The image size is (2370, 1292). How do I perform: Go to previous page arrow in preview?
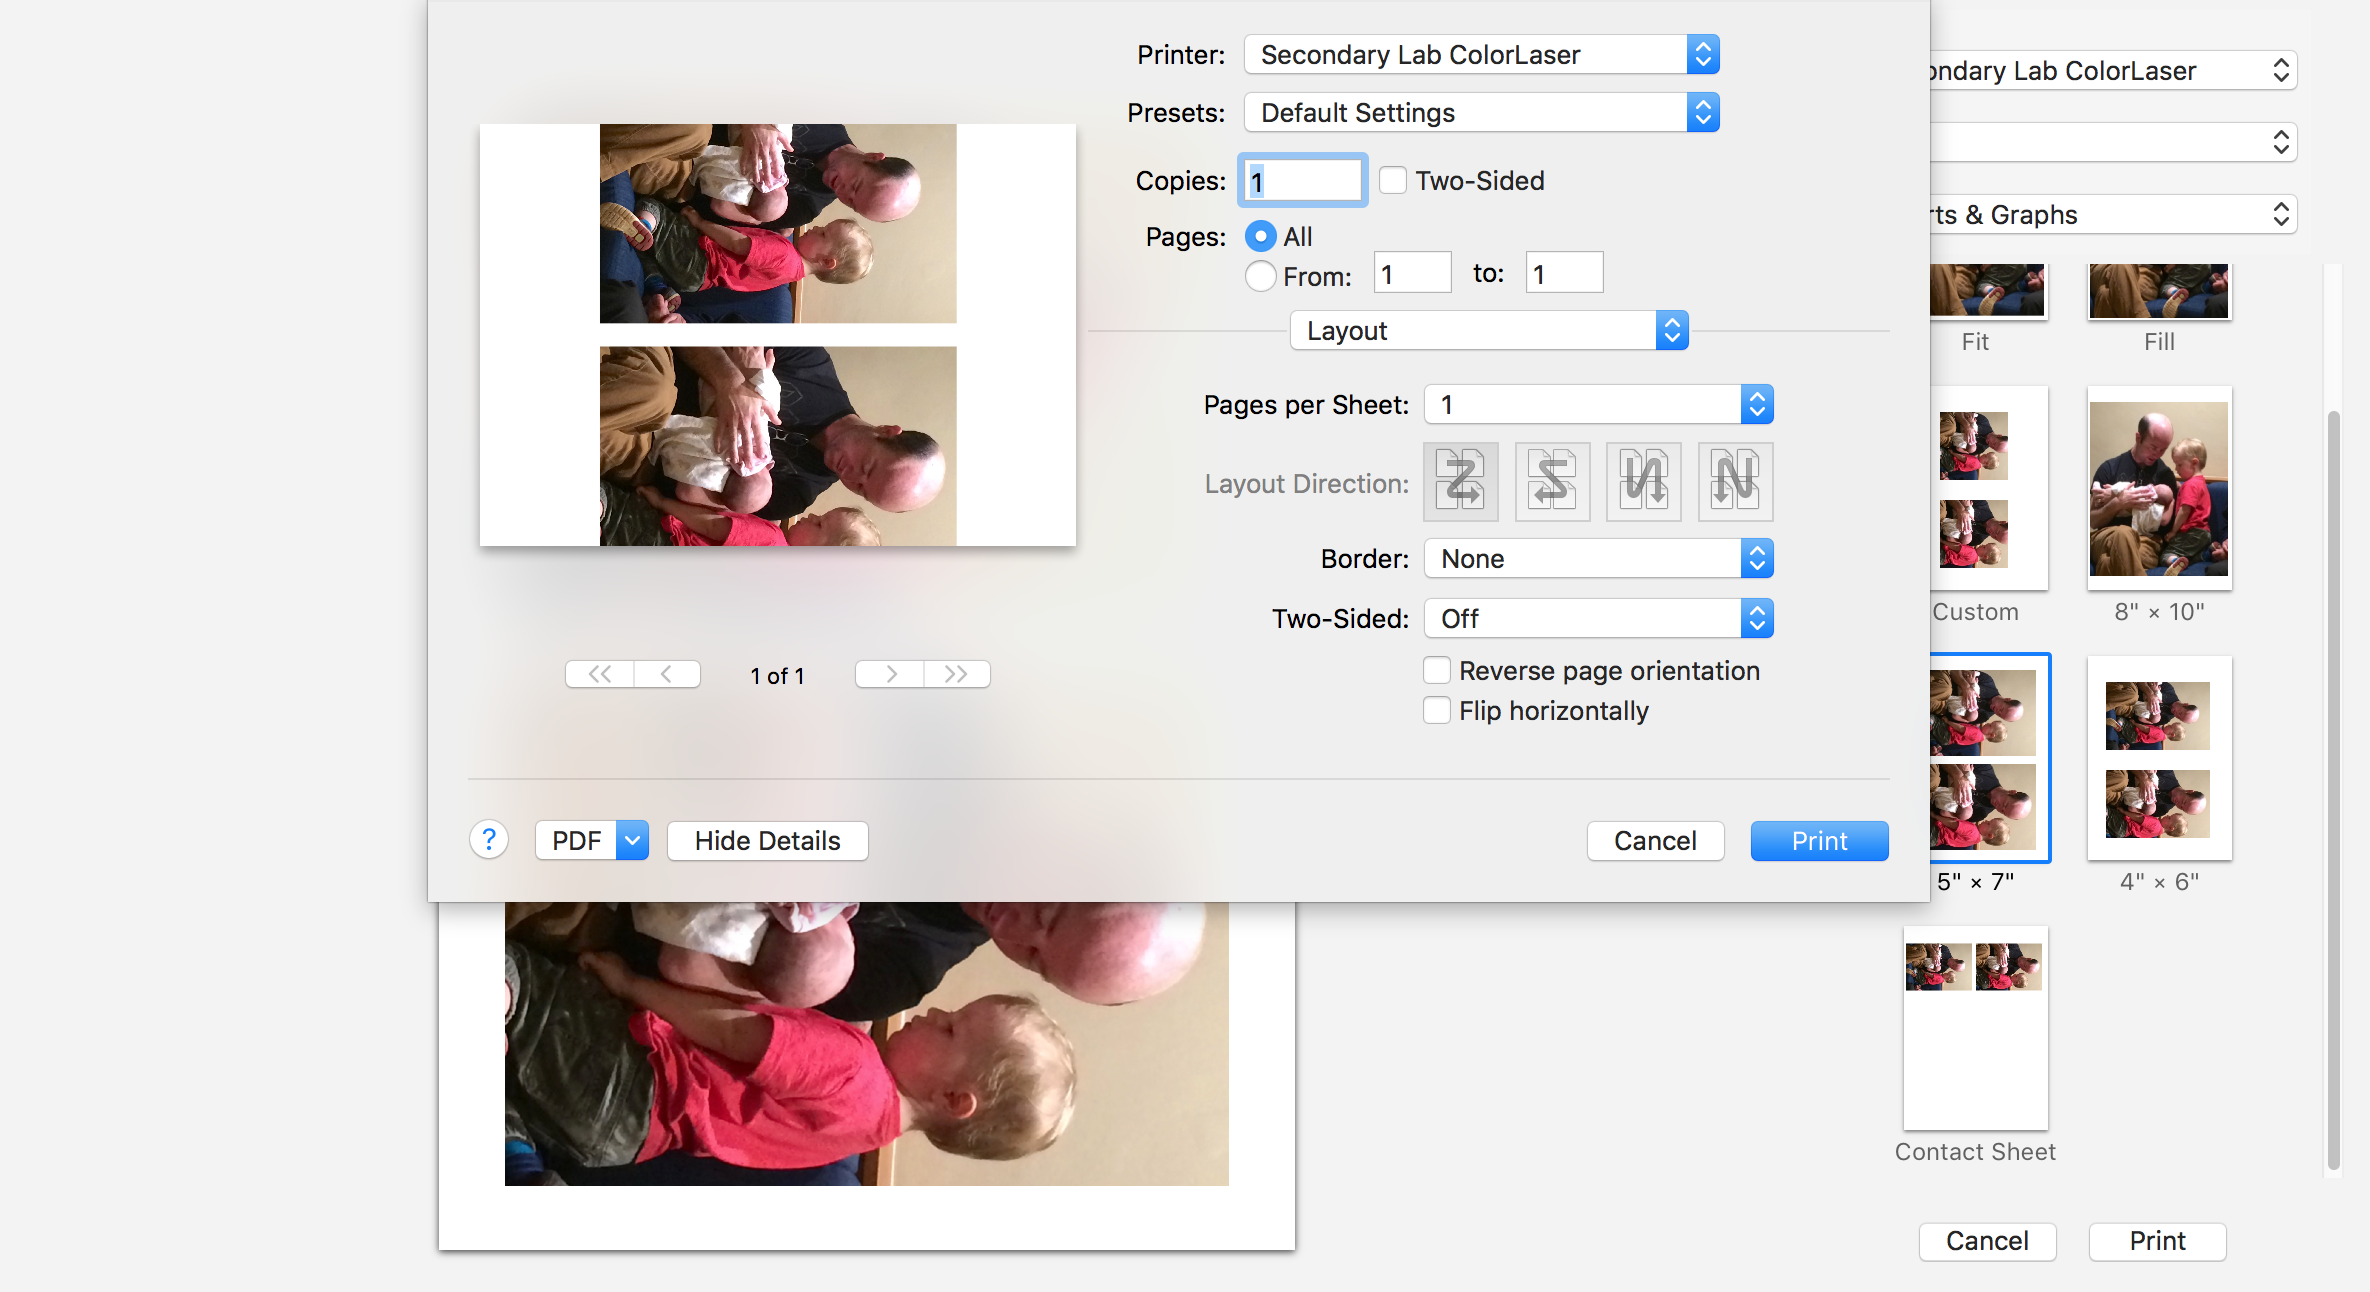click(x=666, y=674)
